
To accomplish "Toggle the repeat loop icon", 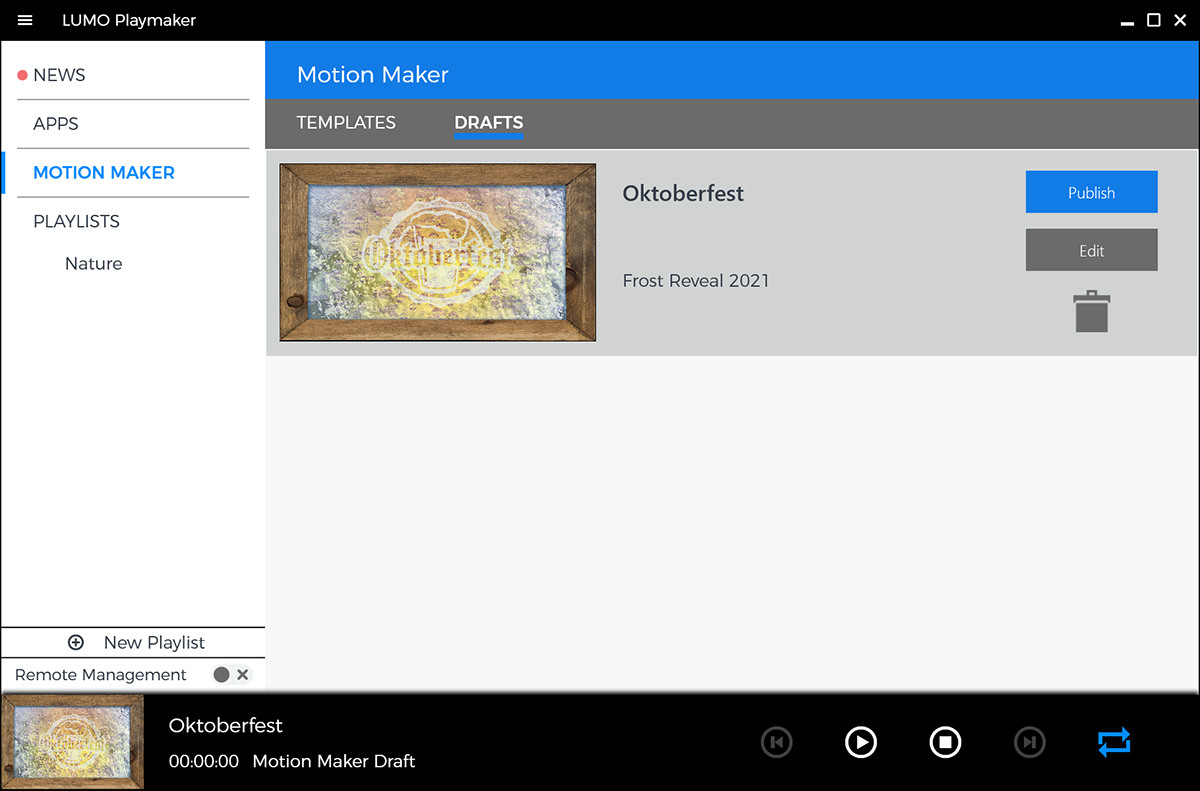I will 1113,742.
